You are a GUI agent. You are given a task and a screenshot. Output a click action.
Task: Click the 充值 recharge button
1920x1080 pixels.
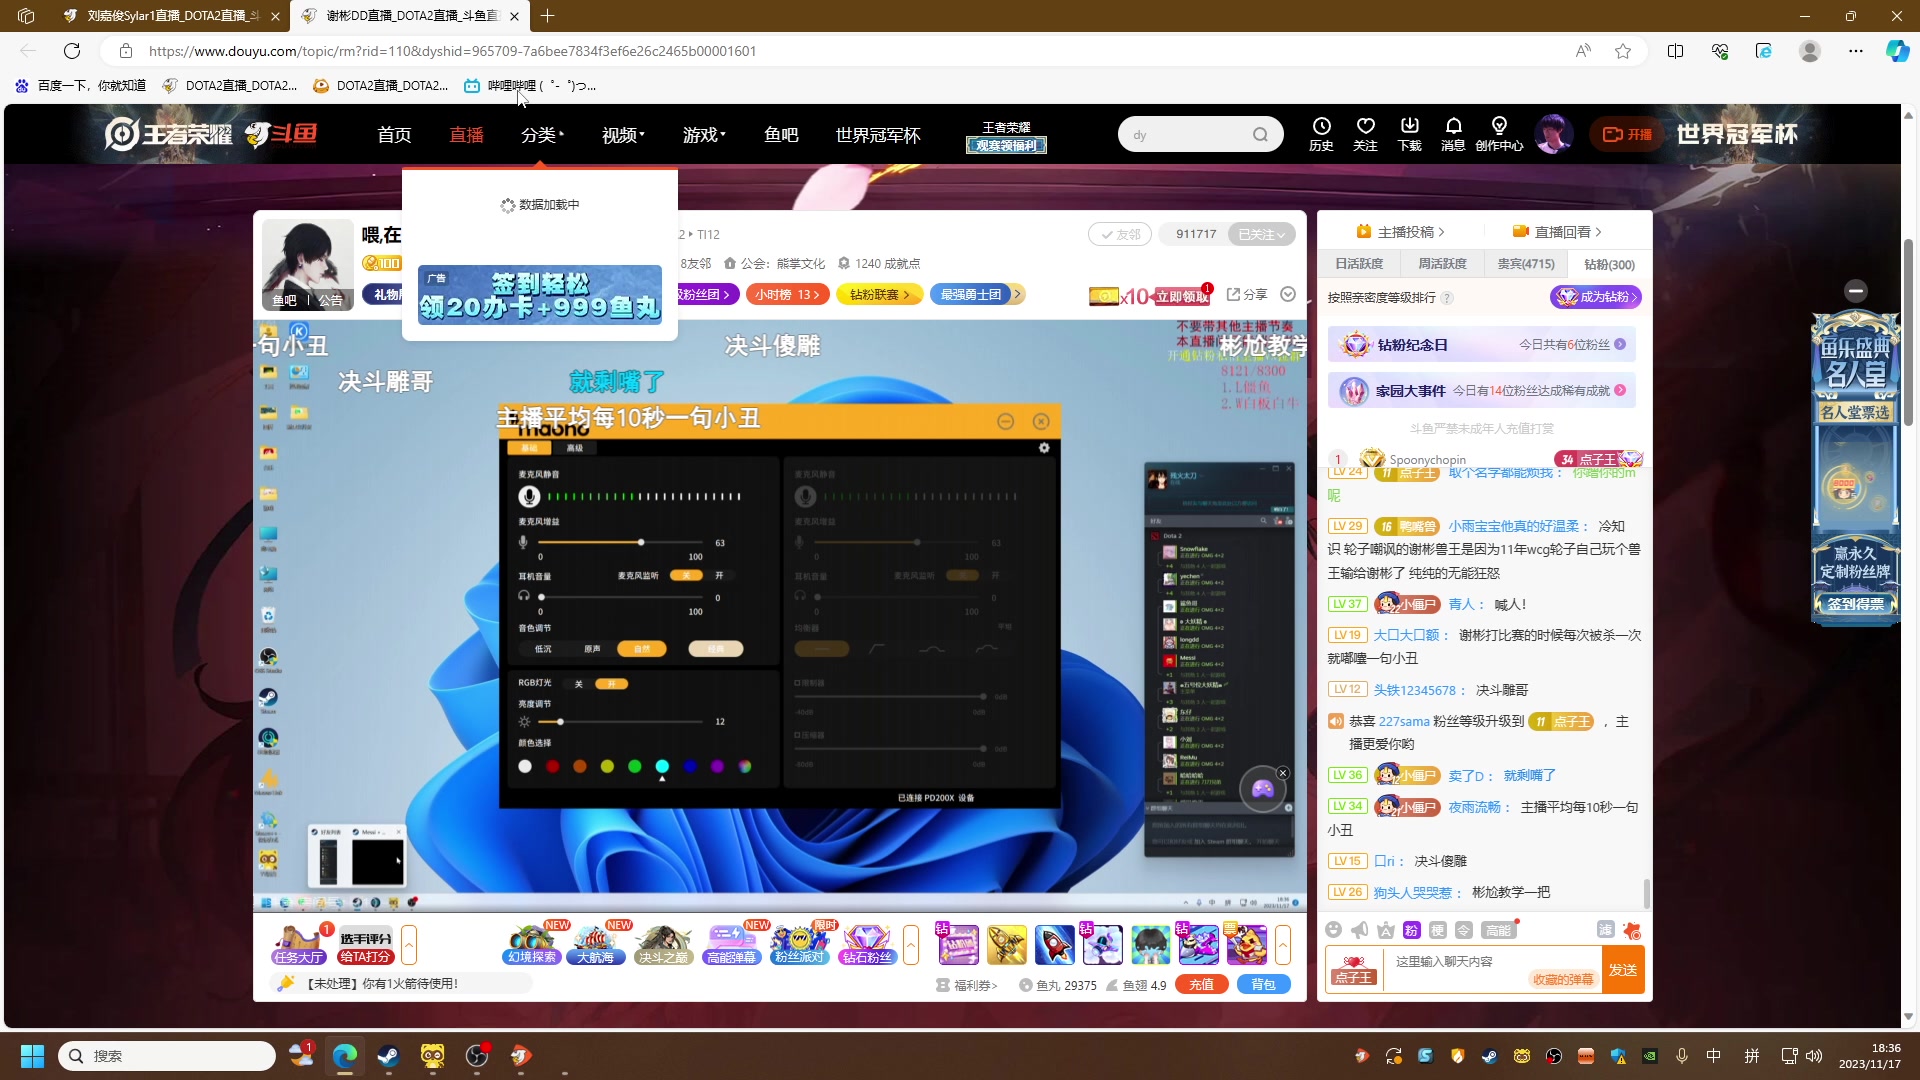[x=1202, y=984]
